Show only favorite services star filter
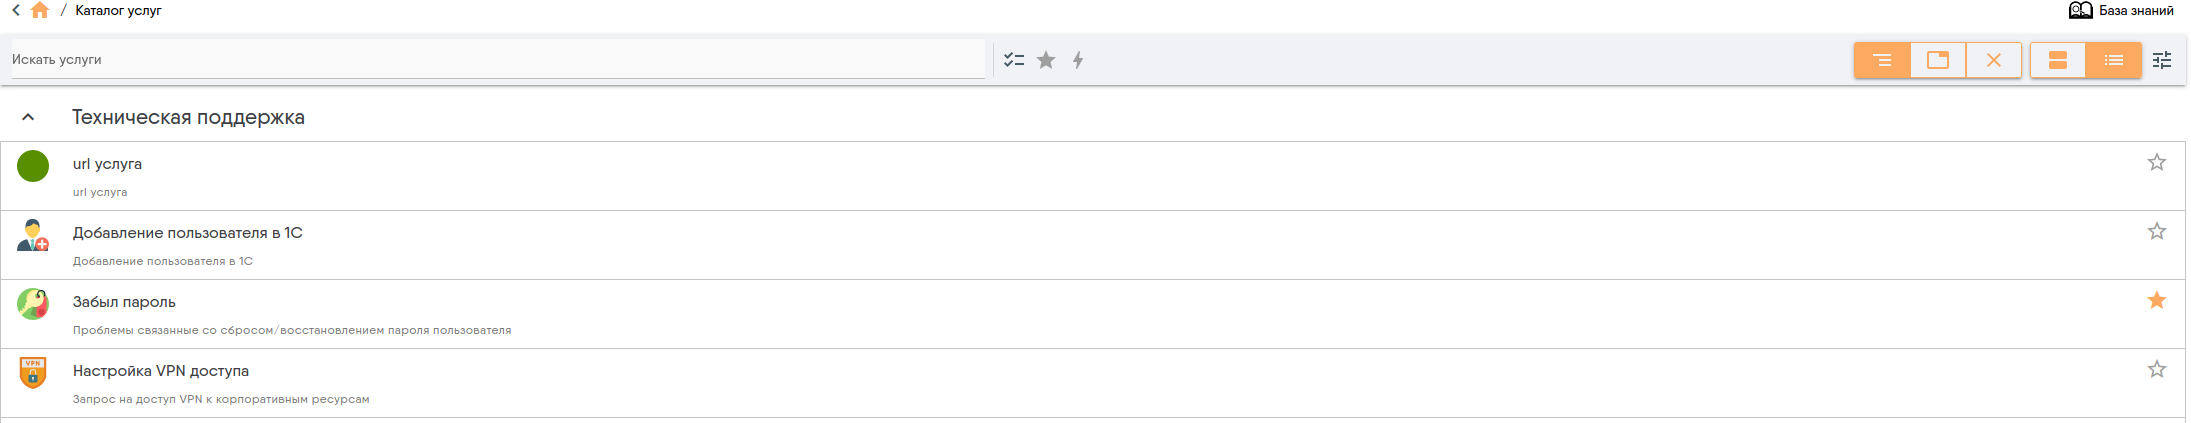 pyautogui.click(x=1046, y=60)
